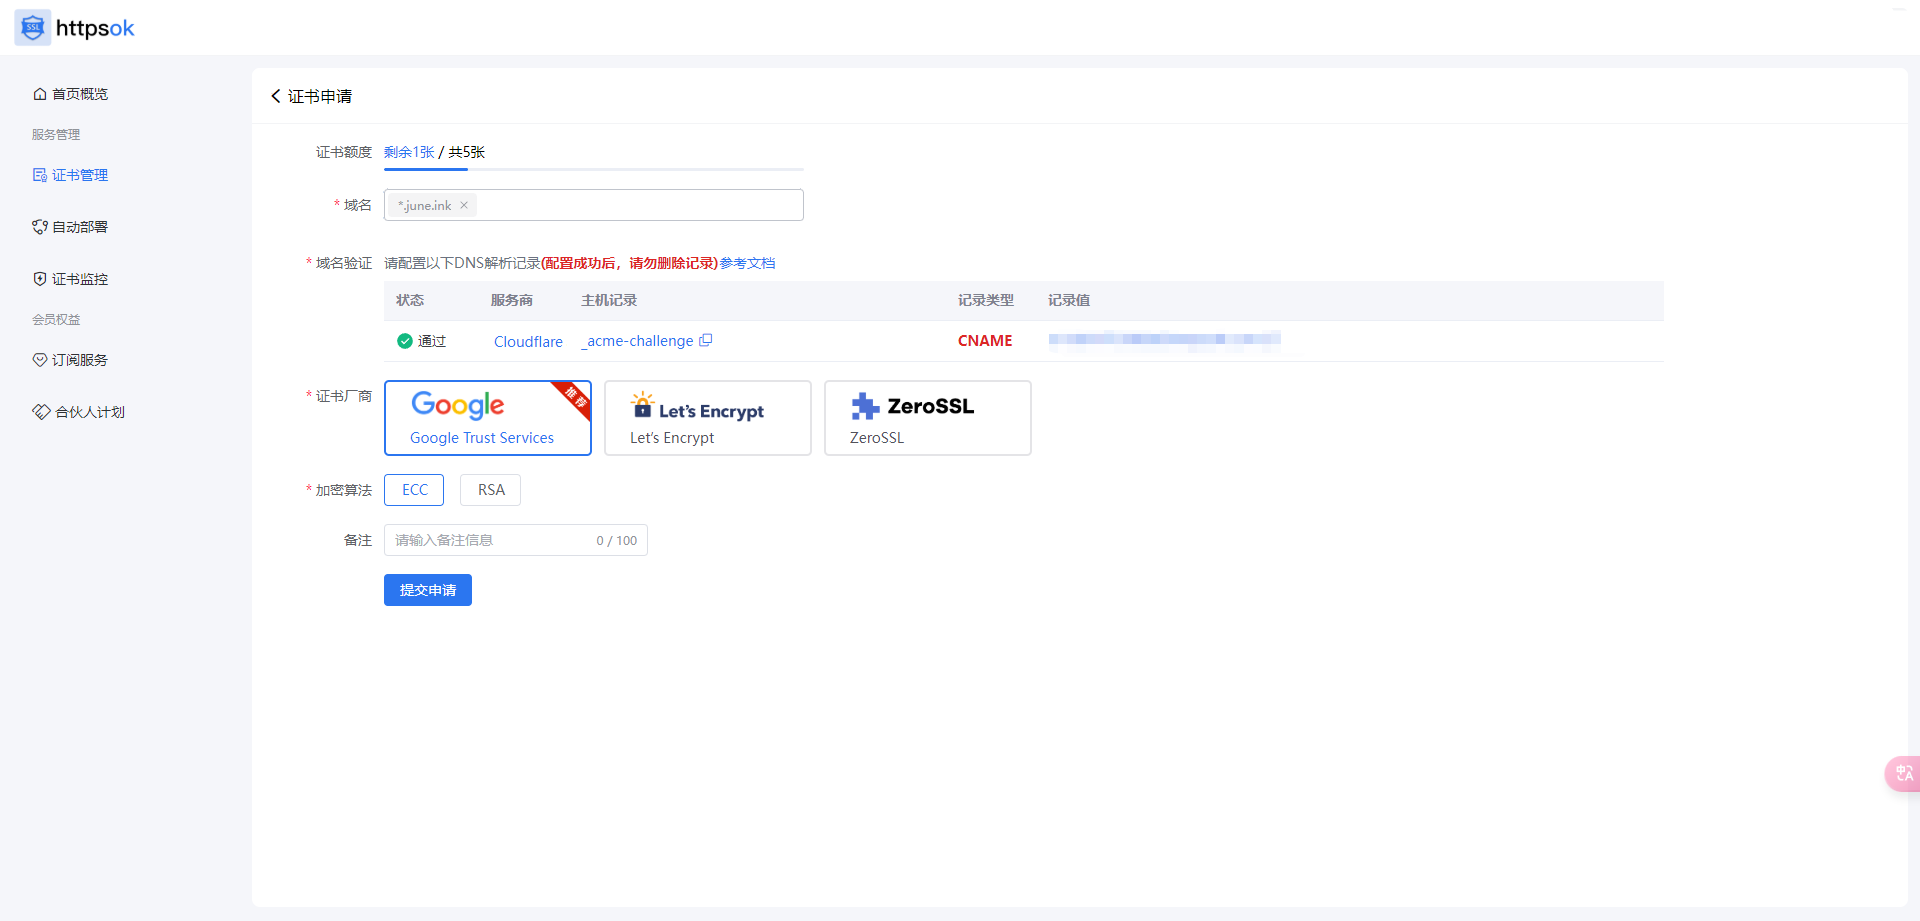Select ZeroSSL certificate vendor
This screenshot has height=921, width=1920.
pyautogui.click(x=928, y=418)
